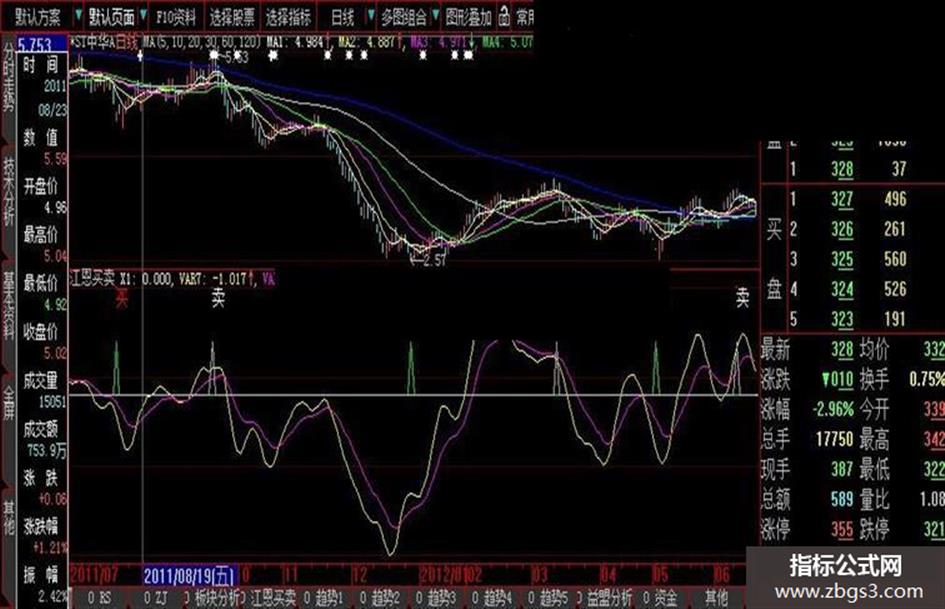Viewport: 945px width, 609px height.
Task: Open the 其他 tab in bottom bar
Action: (717, 598)
